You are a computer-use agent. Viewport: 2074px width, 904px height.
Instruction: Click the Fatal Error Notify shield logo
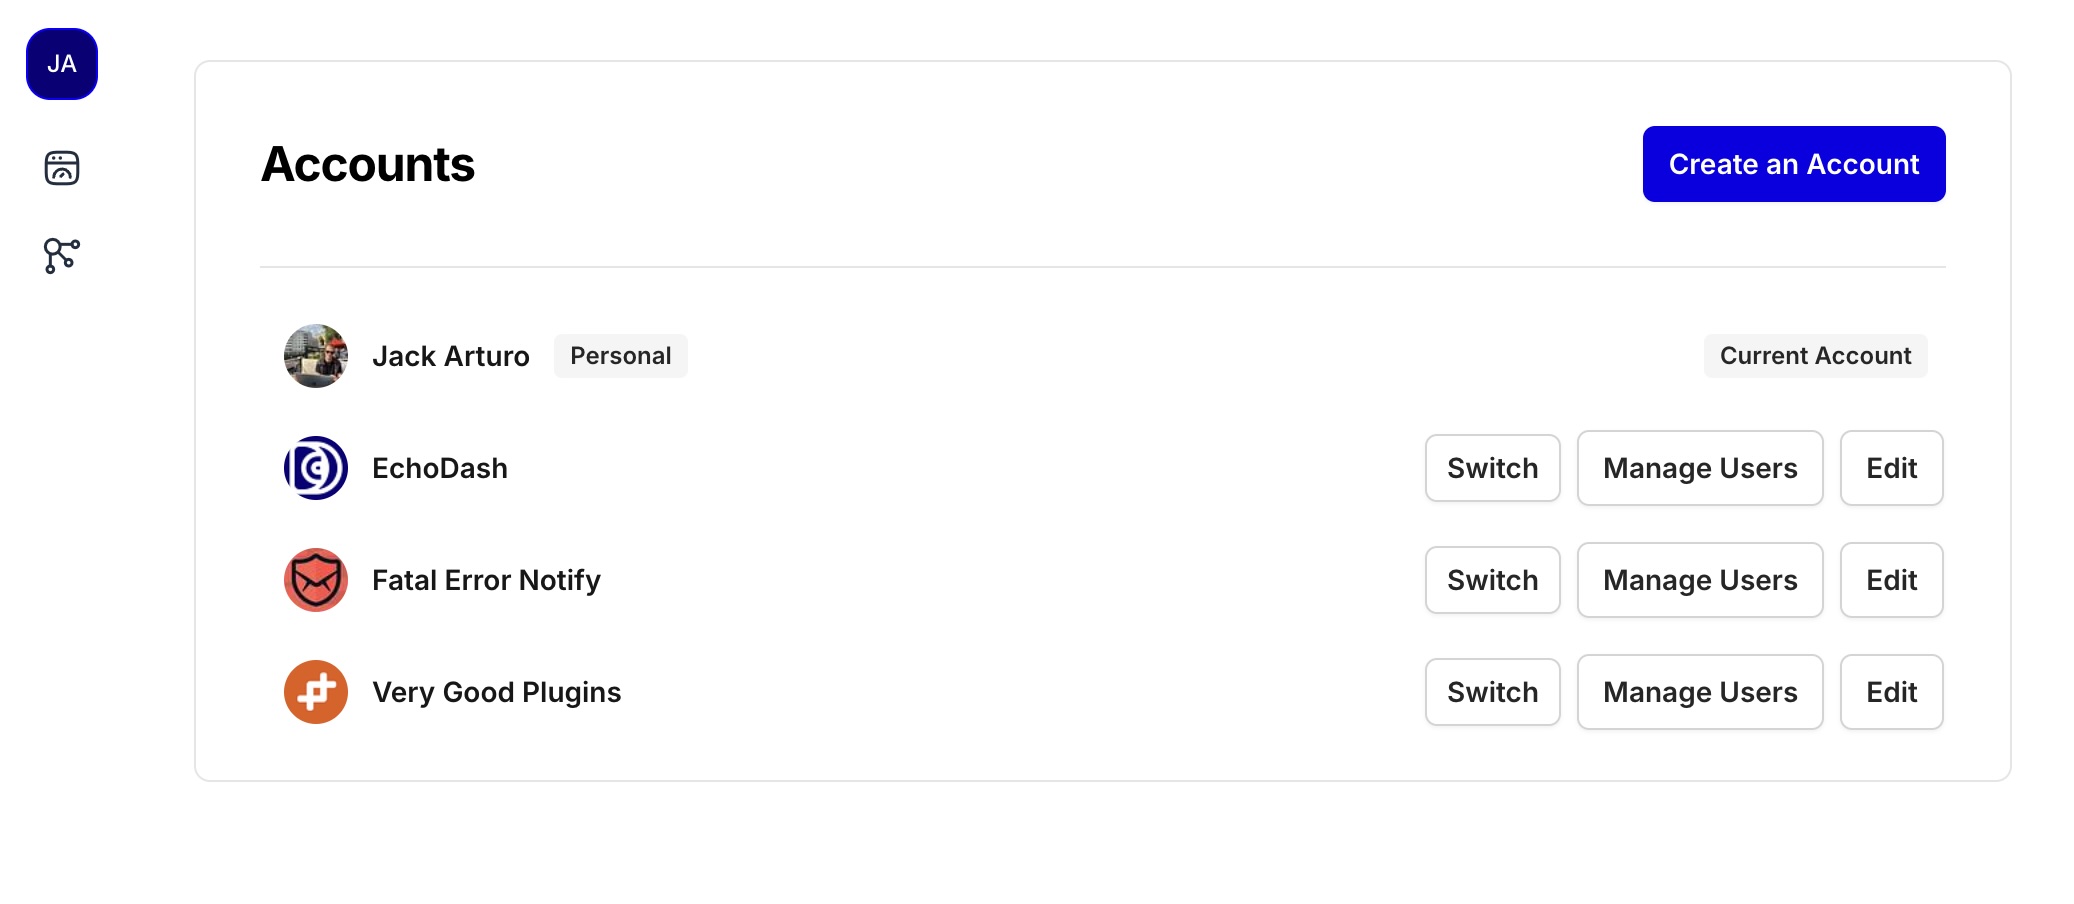316,580
